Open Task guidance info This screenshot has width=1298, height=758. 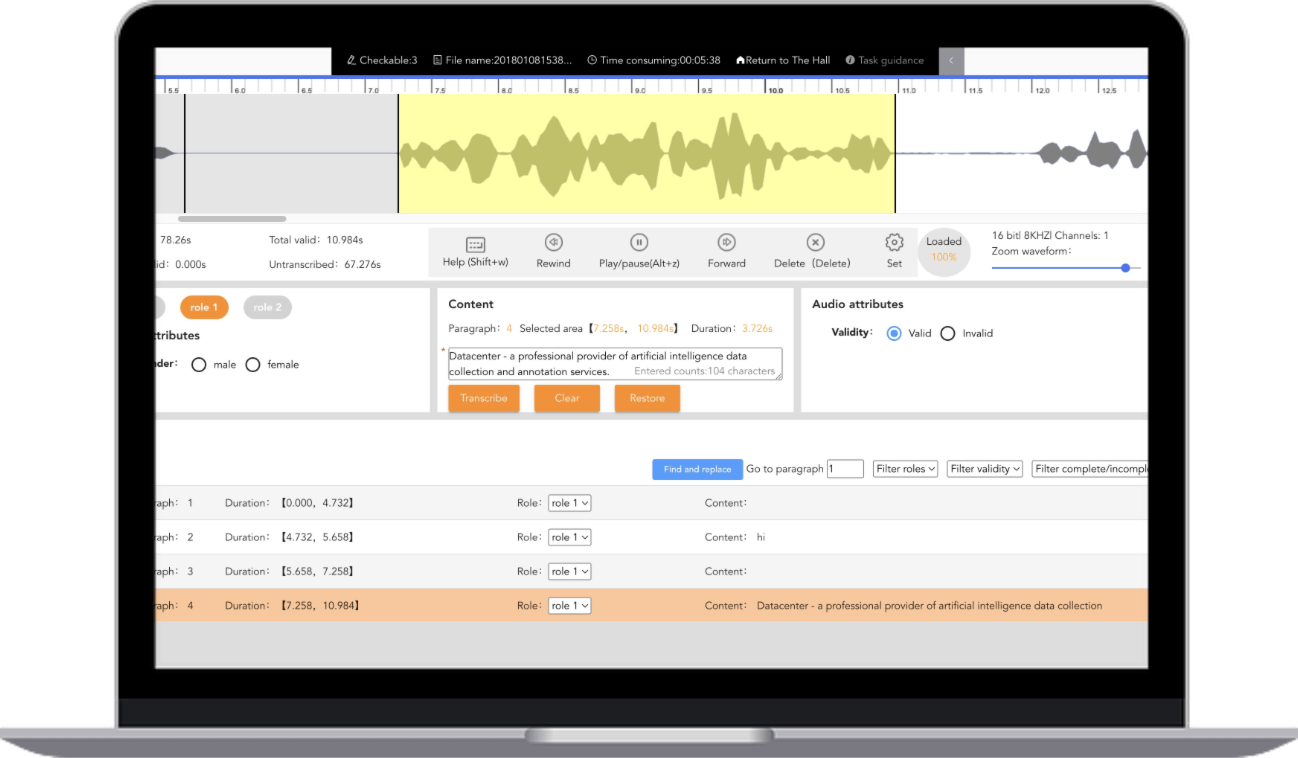pyautogui.click(x=884, y=60)
